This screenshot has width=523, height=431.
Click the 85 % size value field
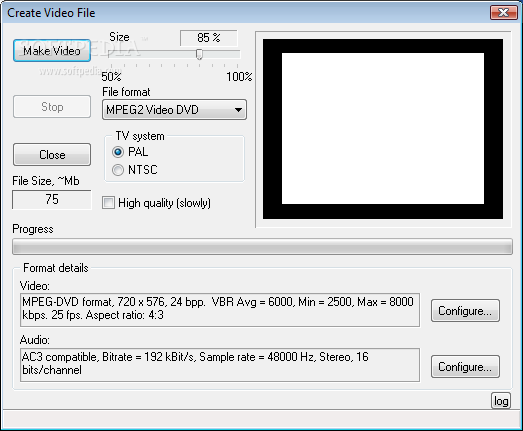209,38
